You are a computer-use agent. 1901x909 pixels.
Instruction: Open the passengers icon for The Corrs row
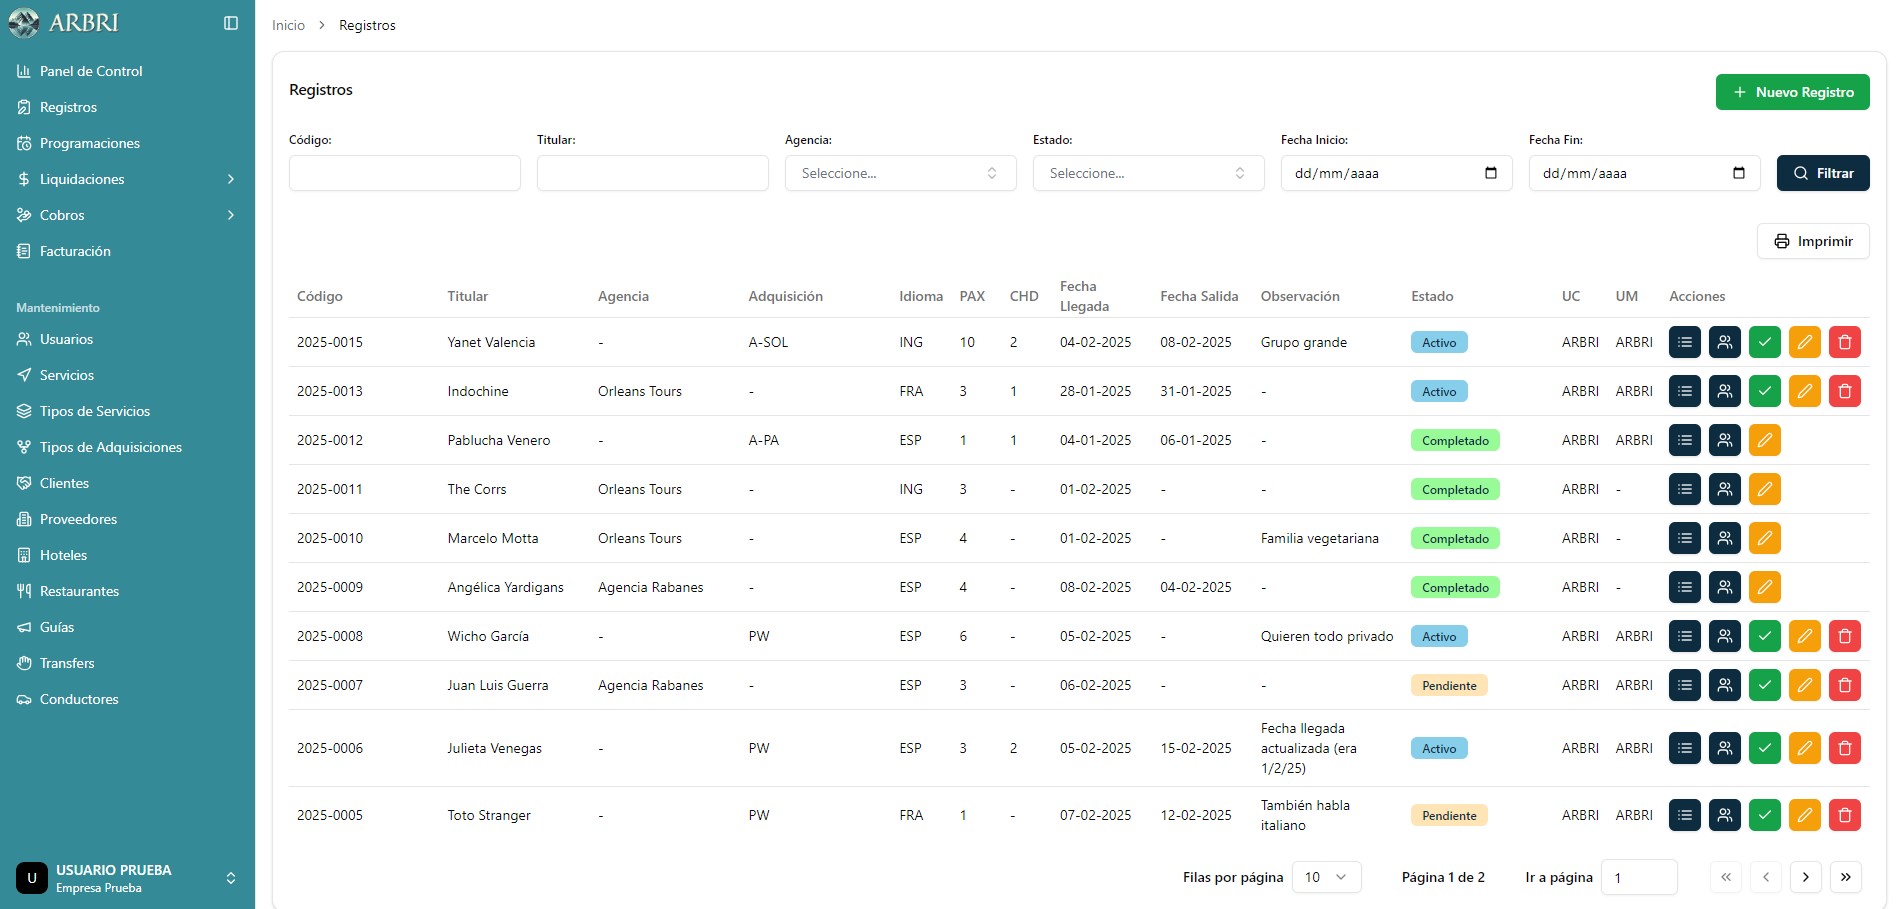[x=1724, y=489]
